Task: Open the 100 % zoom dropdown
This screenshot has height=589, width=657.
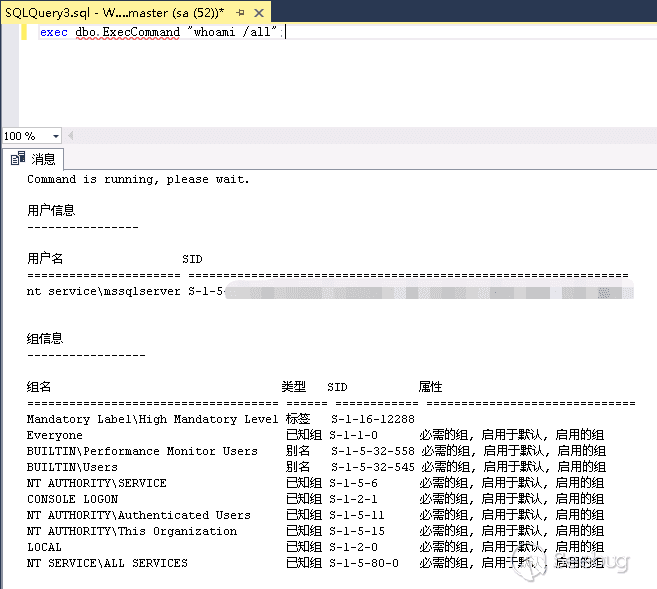Action: (x=55, y=136)
